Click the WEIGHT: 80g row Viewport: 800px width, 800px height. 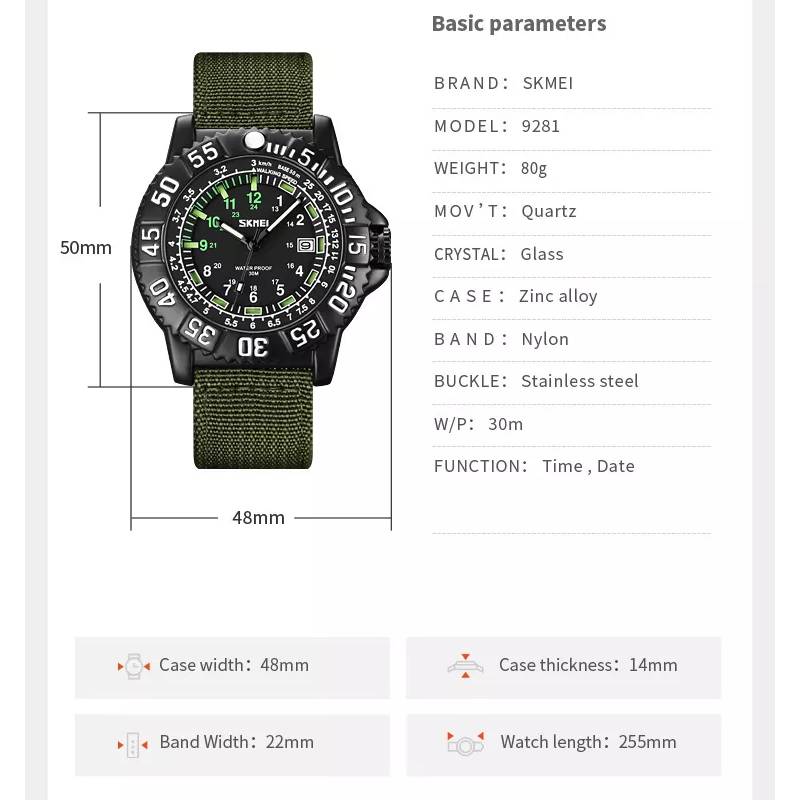[571, 168]
